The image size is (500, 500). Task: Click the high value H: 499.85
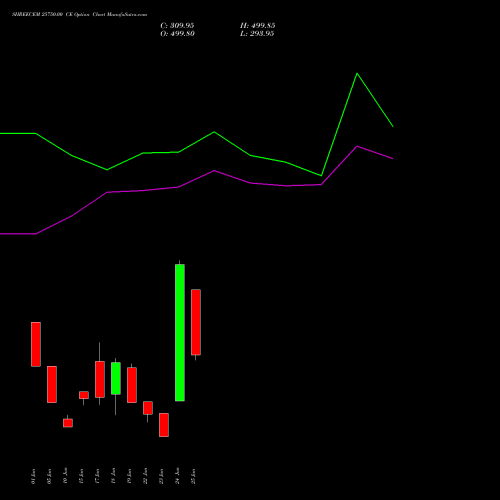point(258,26)
